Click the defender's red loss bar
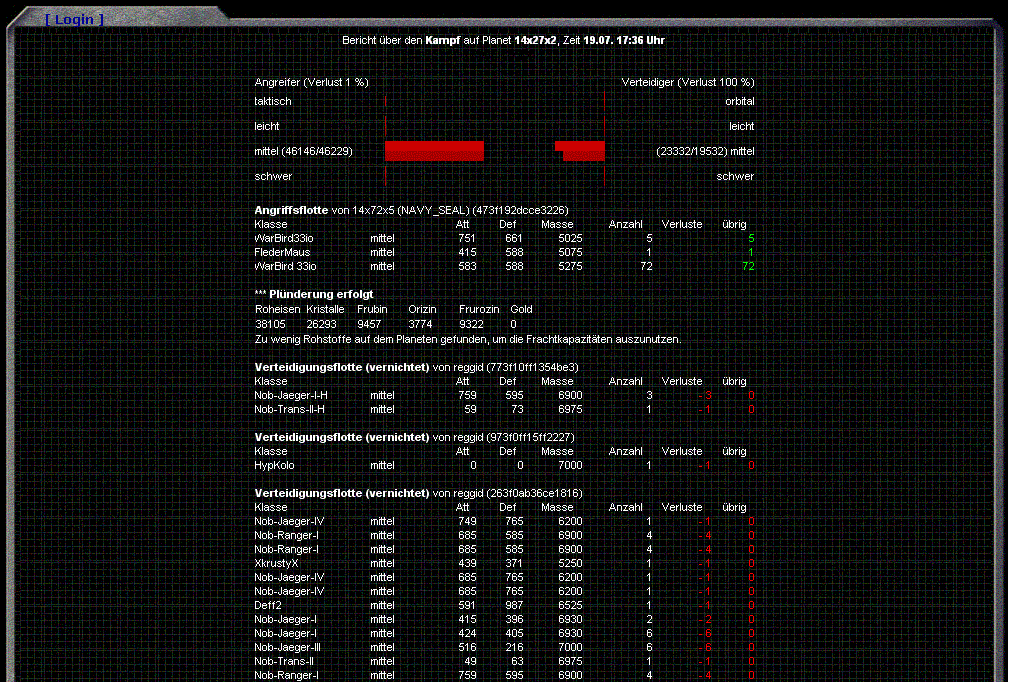1010x682 pixels. pyautogui.click(x=582, y=151)
